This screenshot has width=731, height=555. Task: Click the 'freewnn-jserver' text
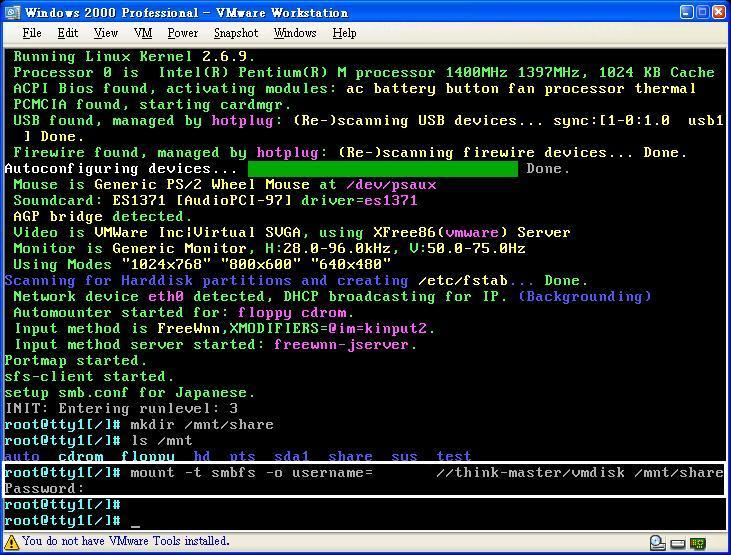coord(343,345)
